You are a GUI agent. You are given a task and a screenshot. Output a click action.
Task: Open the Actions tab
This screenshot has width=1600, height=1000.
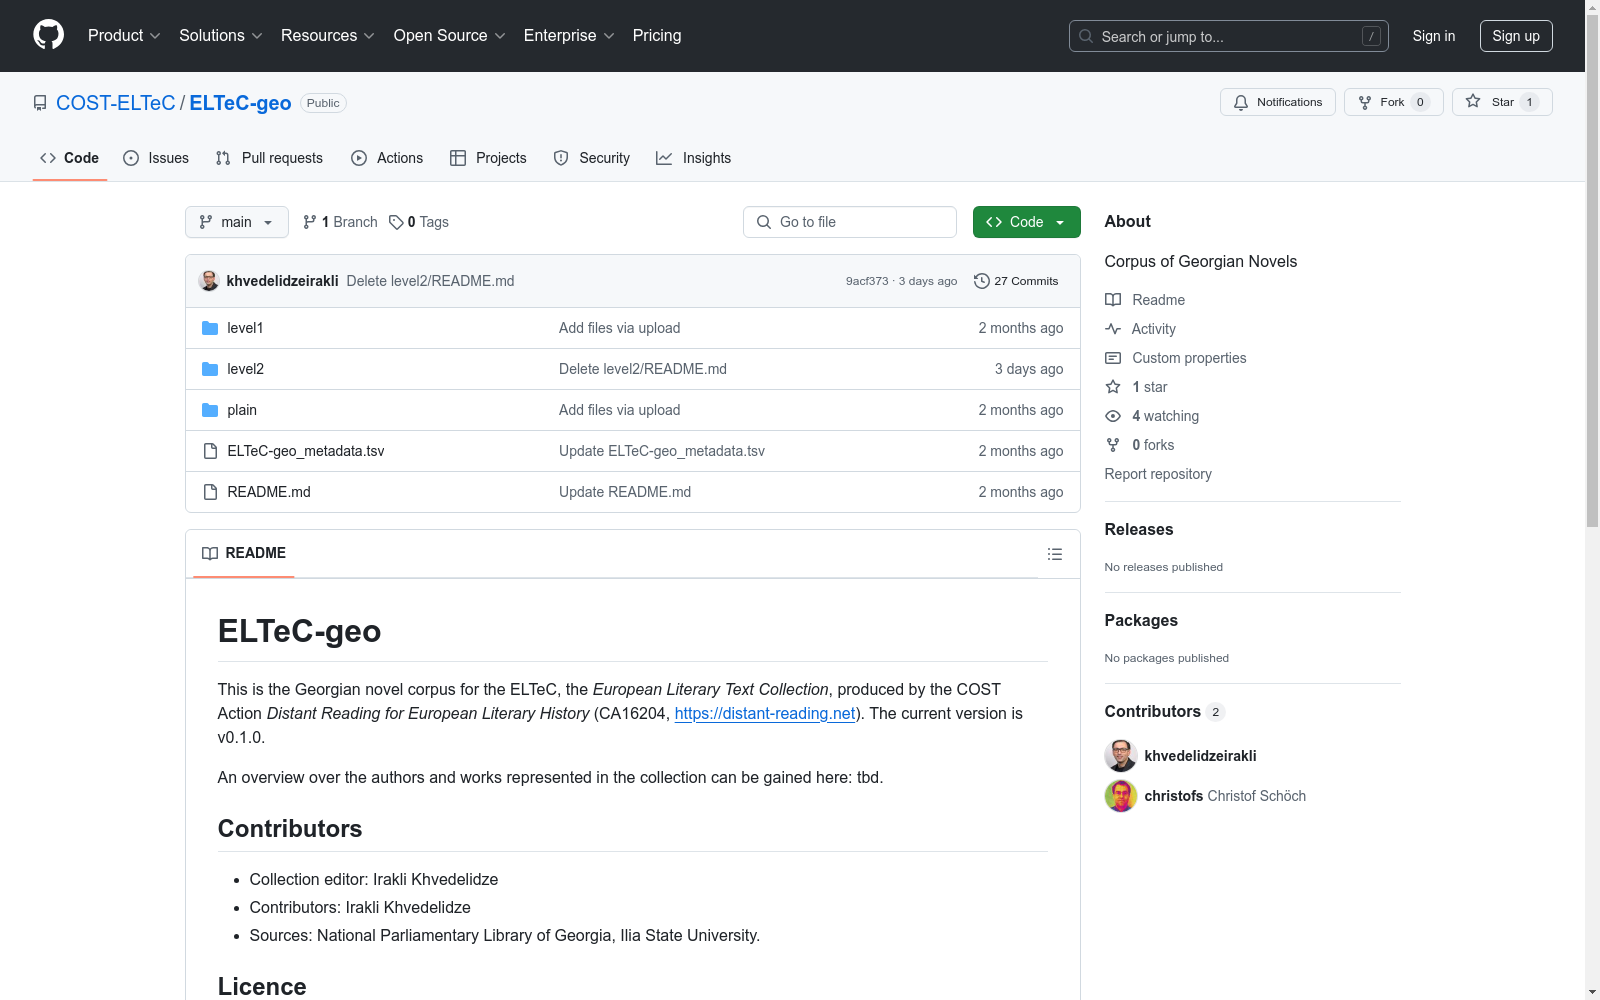pyautogui.click(x=387, y=158)
